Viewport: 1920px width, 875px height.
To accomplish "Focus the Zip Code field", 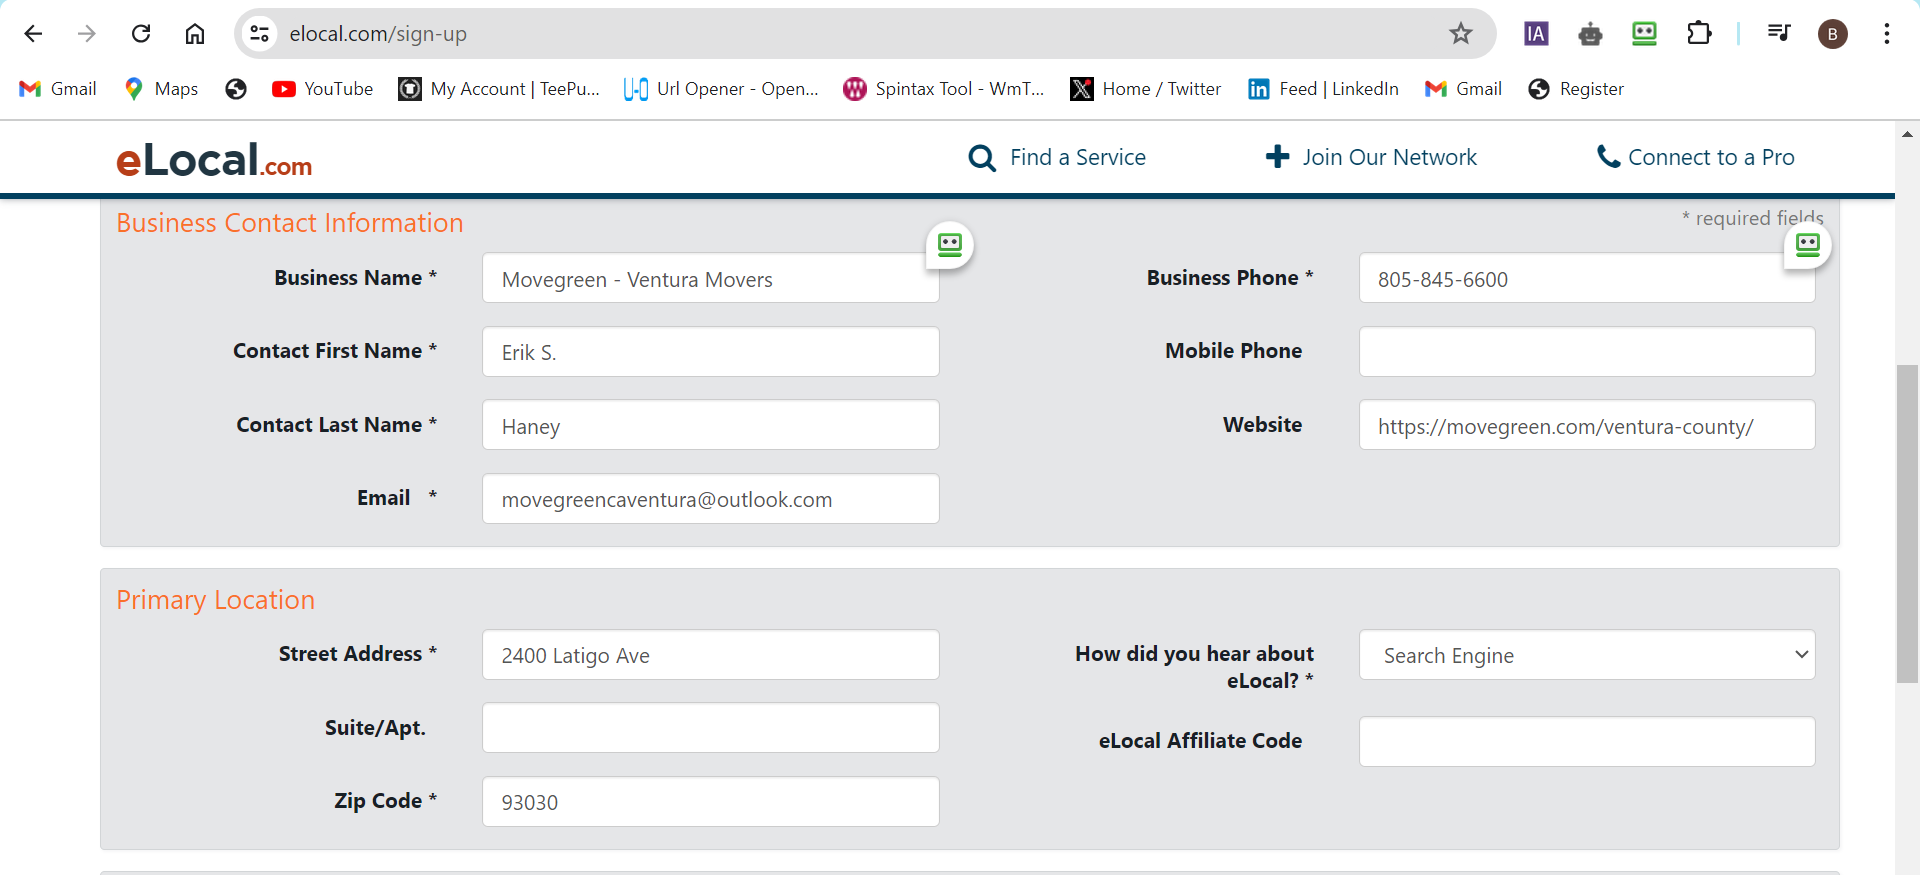I will 711,802.
